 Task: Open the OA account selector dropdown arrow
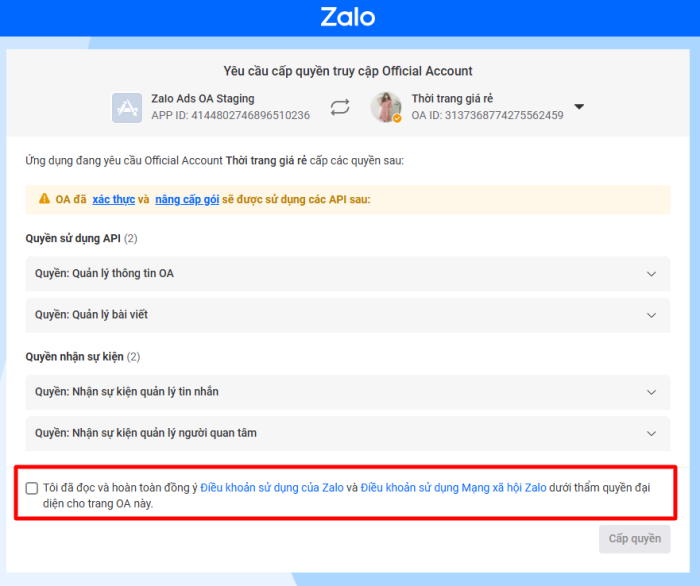(579, 107)
